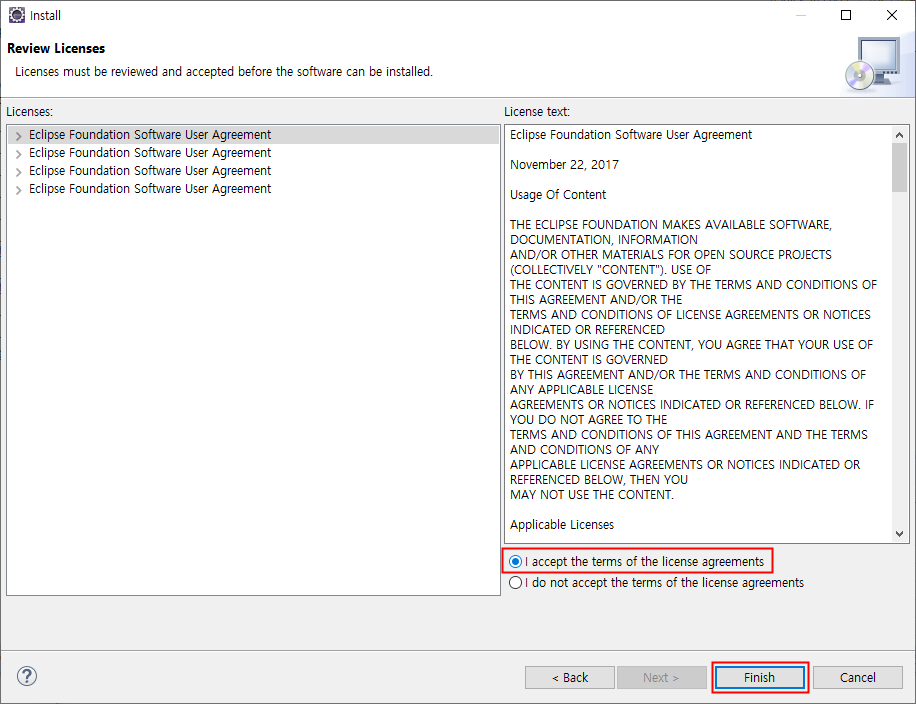
Task: Click the Cancel button
Action: 858,677
